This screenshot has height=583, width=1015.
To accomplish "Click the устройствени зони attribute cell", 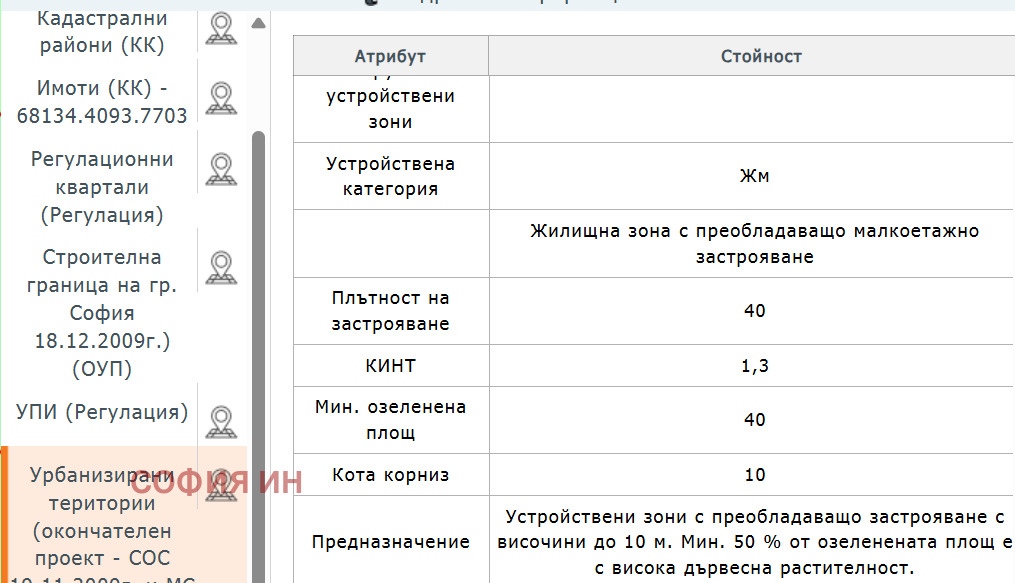I will click(x=390, y=109).
